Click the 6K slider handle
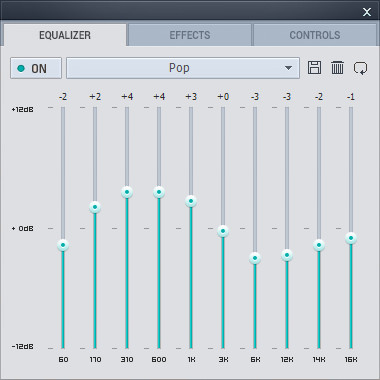This screenshot has height=380, width=380. coord(255,258)
